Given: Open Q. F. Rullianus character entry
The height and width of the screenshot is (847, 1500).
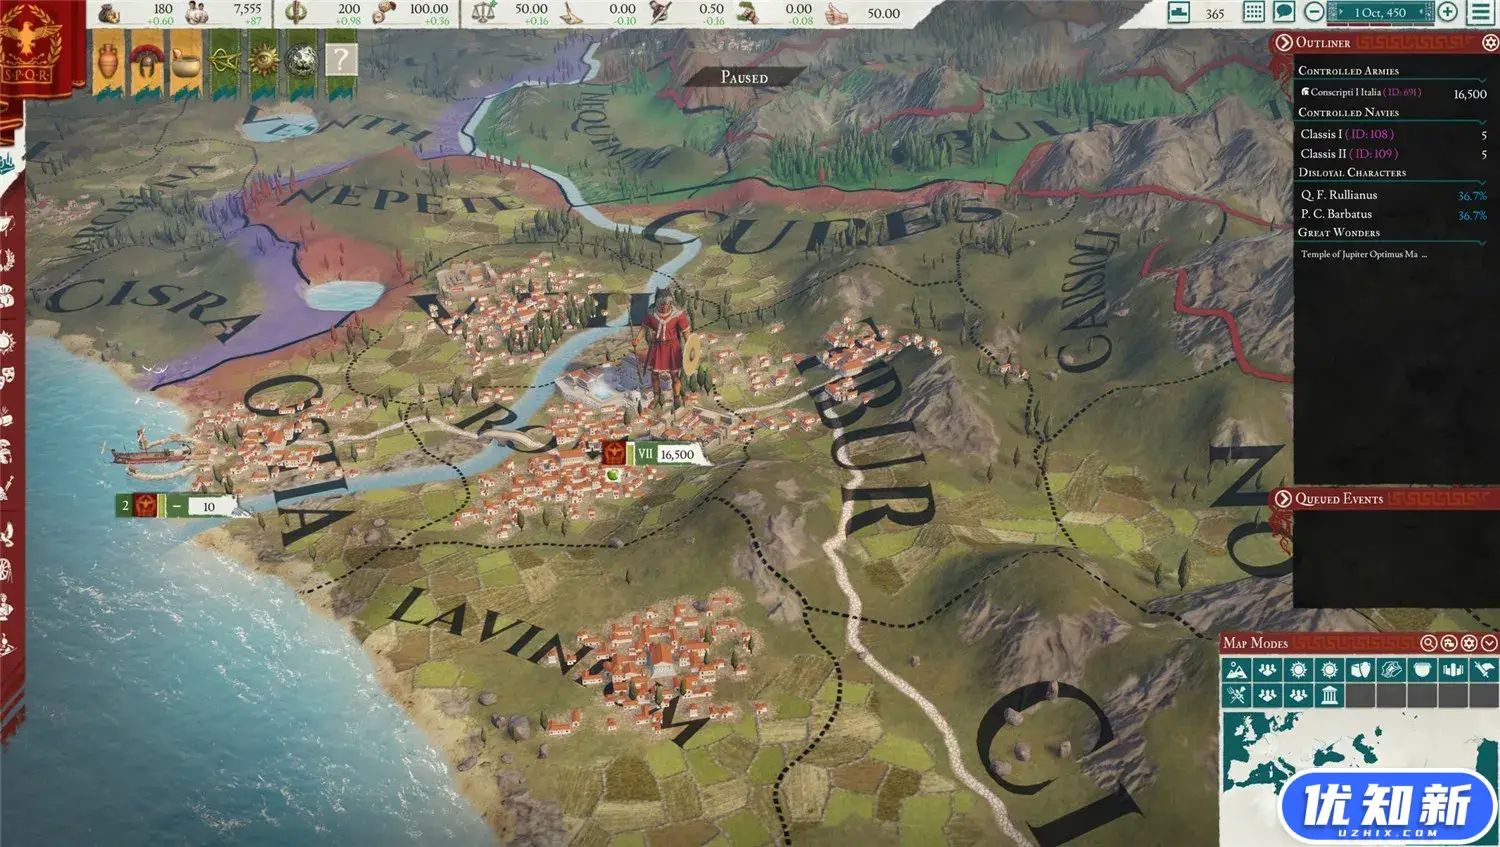Looking at the screenshot, I should tap(1393, 195).
